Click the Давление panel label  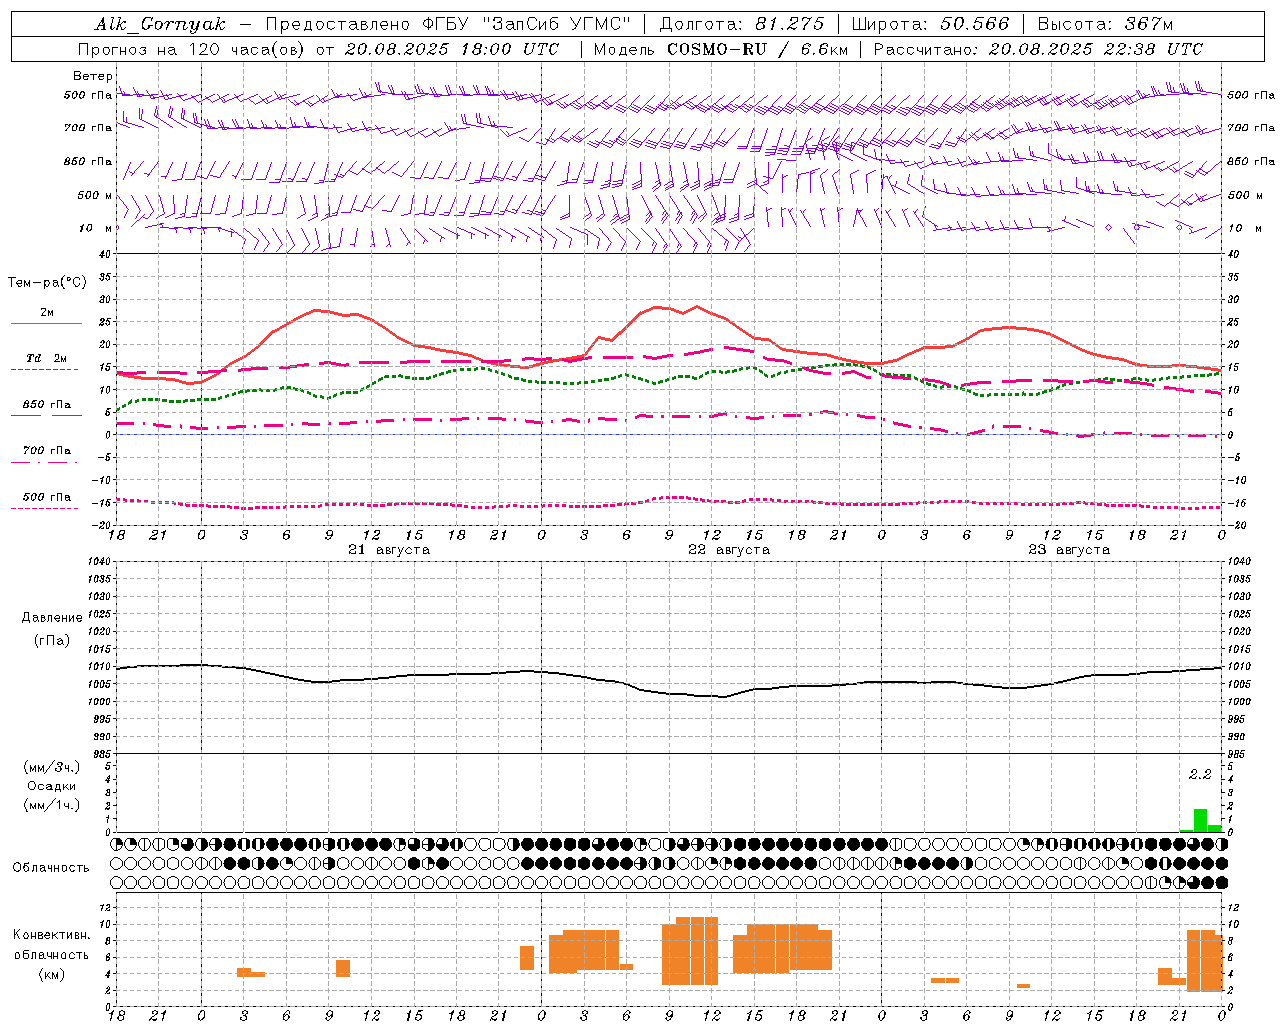(x=52, y=618)
